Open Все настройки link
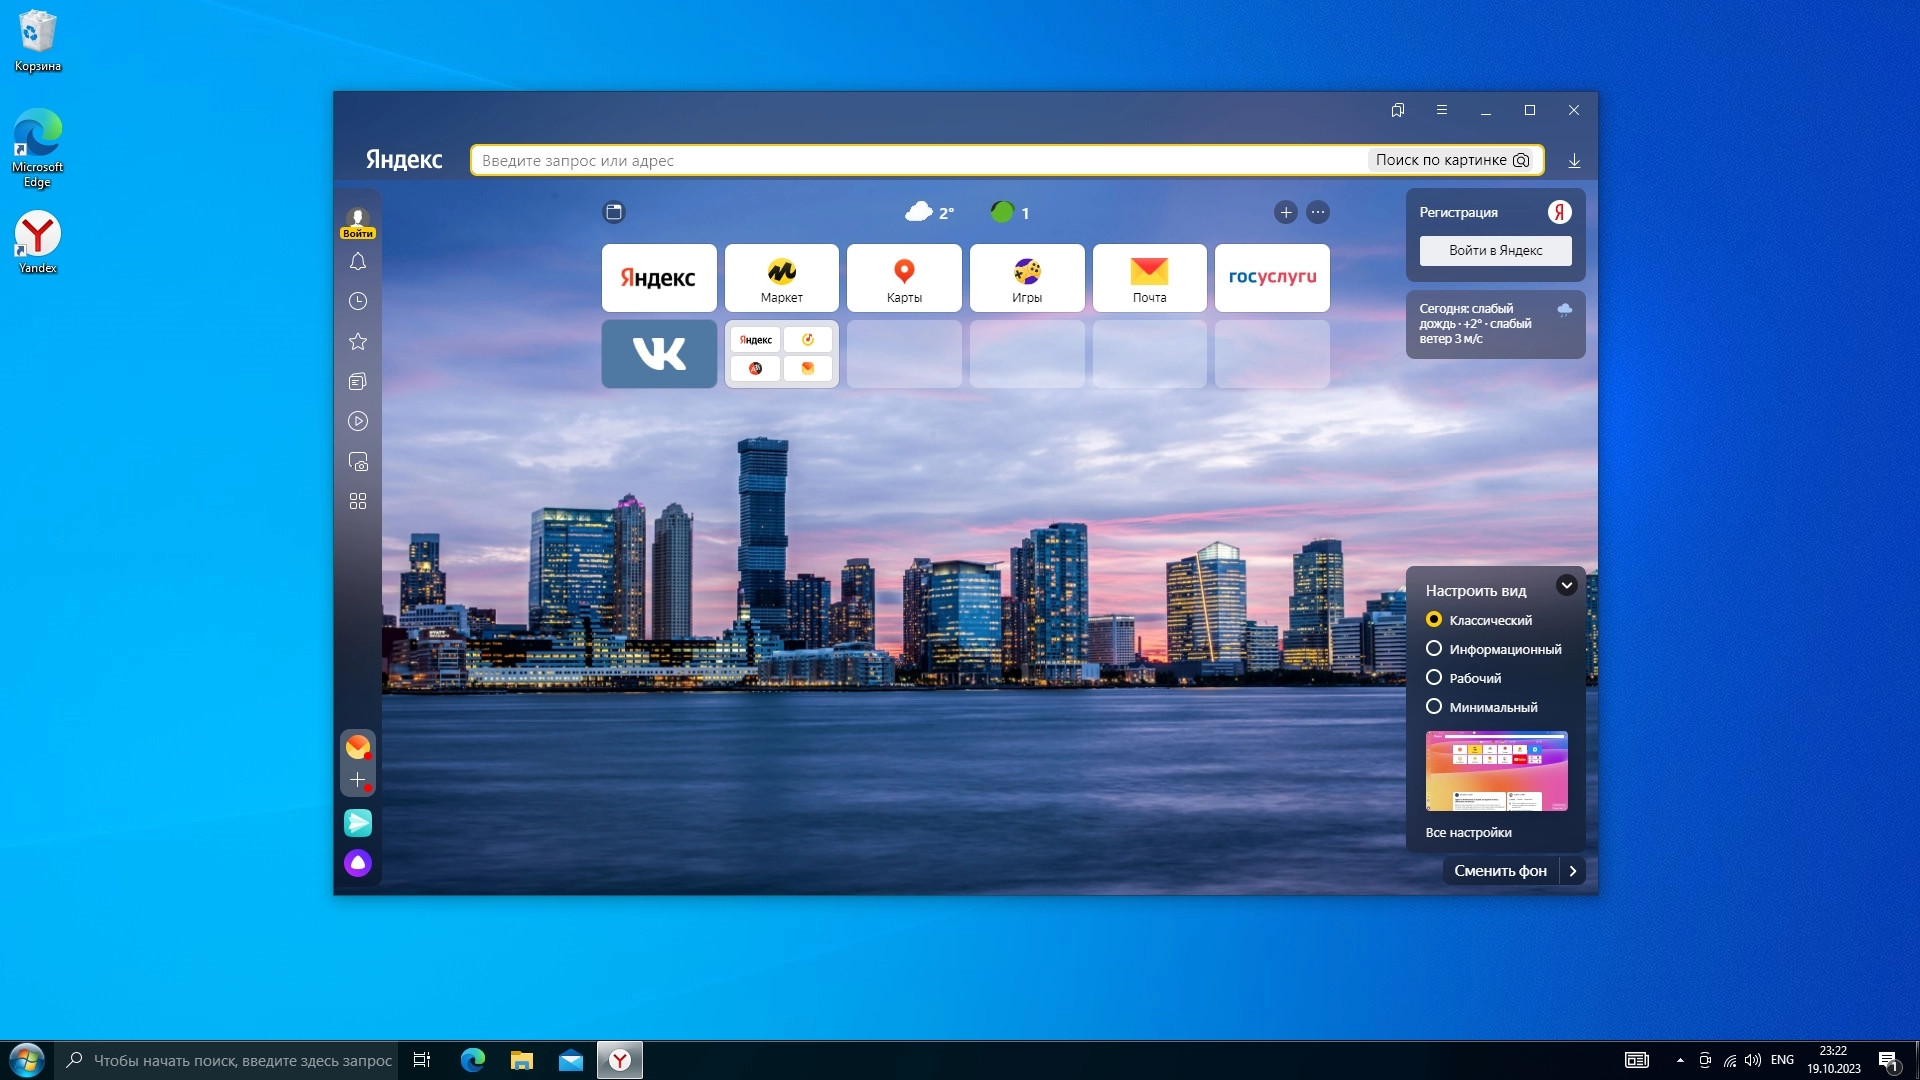 pos(1468,833)
